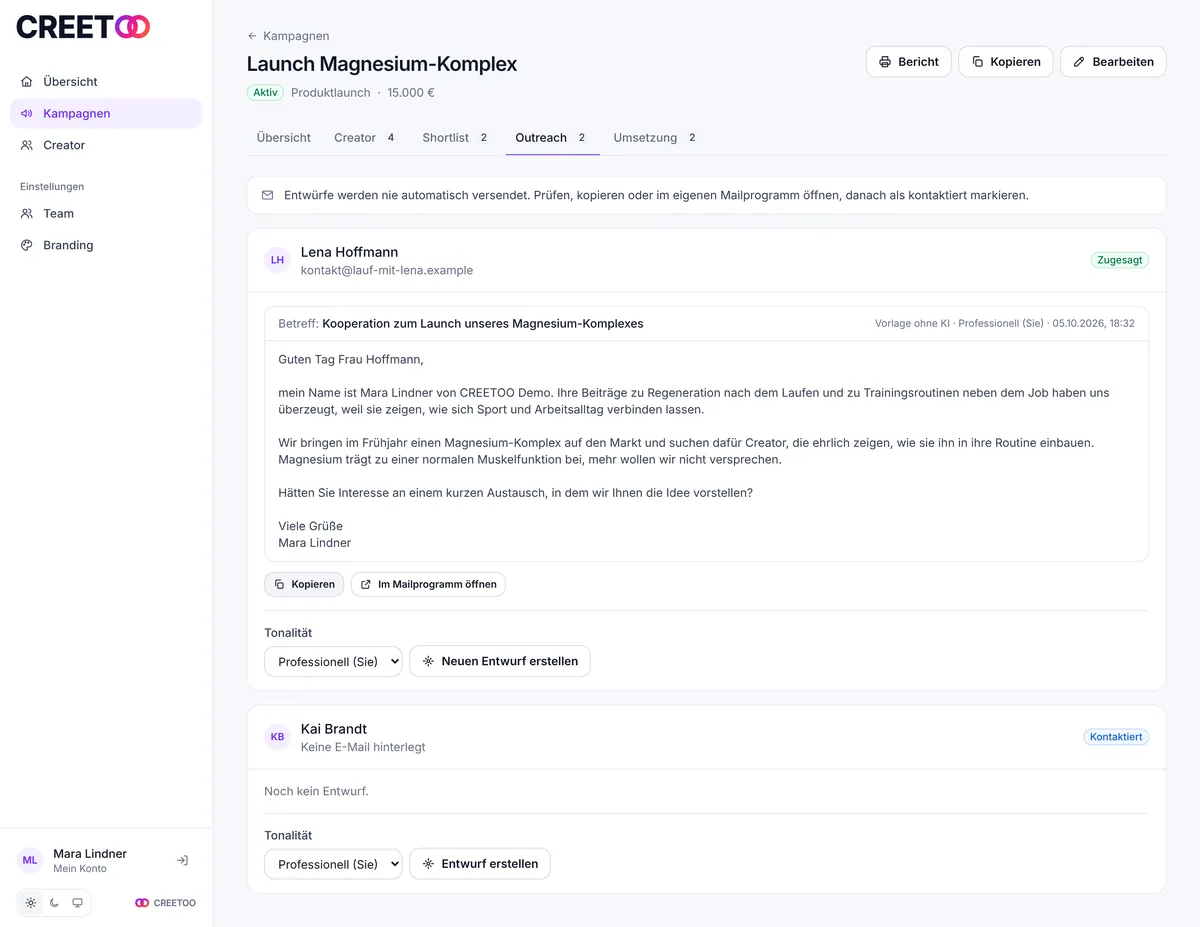Image resolution: width=1200 pixels, height=927 pixels.
Task: Click the text Noch kein Entwurf.
Action: [x=316, y=792]
